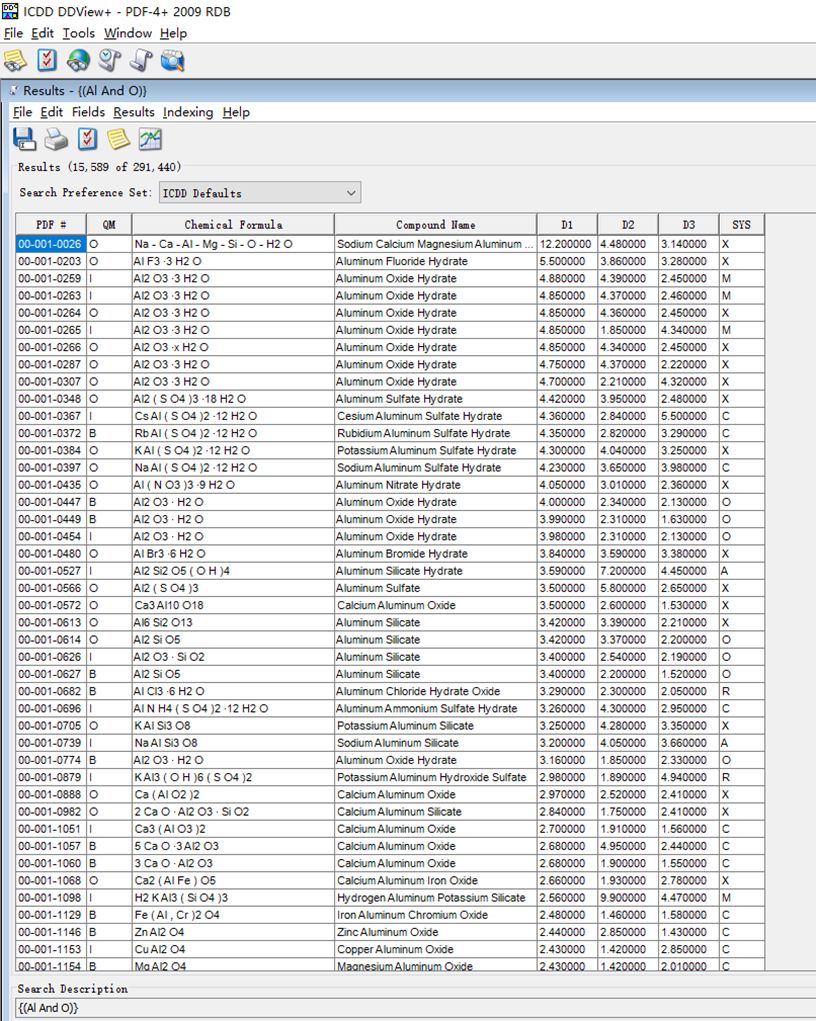Sort by the Chemical Formula column header
This screenshot has width=816, height=1021.
pos(232,225)
